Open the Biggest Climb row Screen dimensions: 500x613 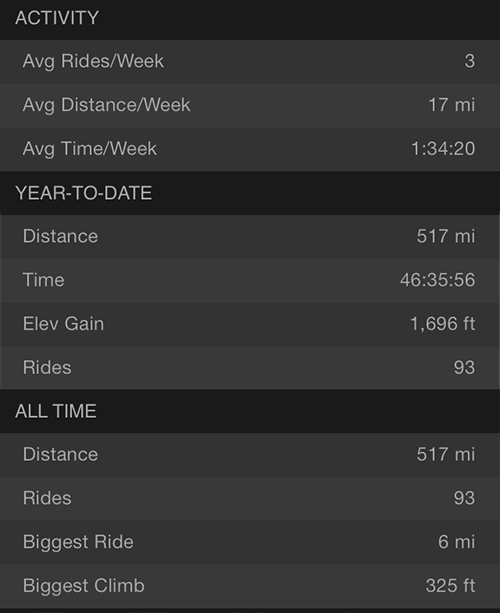point(250,586)
